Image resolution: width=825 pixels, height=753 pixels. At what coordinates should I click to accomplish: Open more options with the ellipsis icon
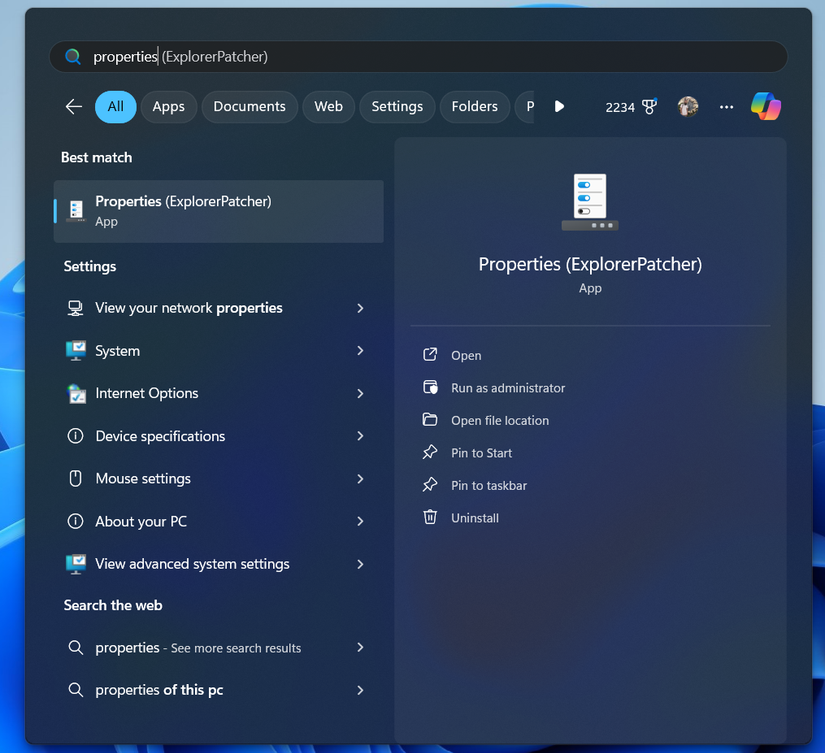726,106
